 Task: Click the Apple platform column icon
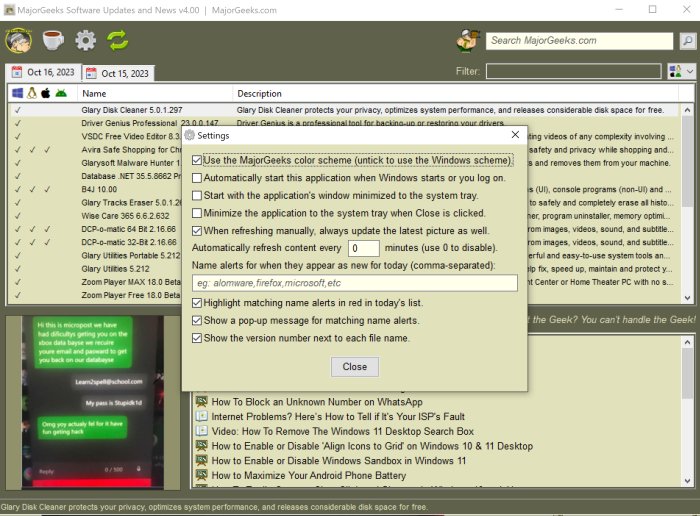click(x=46, y=93)
